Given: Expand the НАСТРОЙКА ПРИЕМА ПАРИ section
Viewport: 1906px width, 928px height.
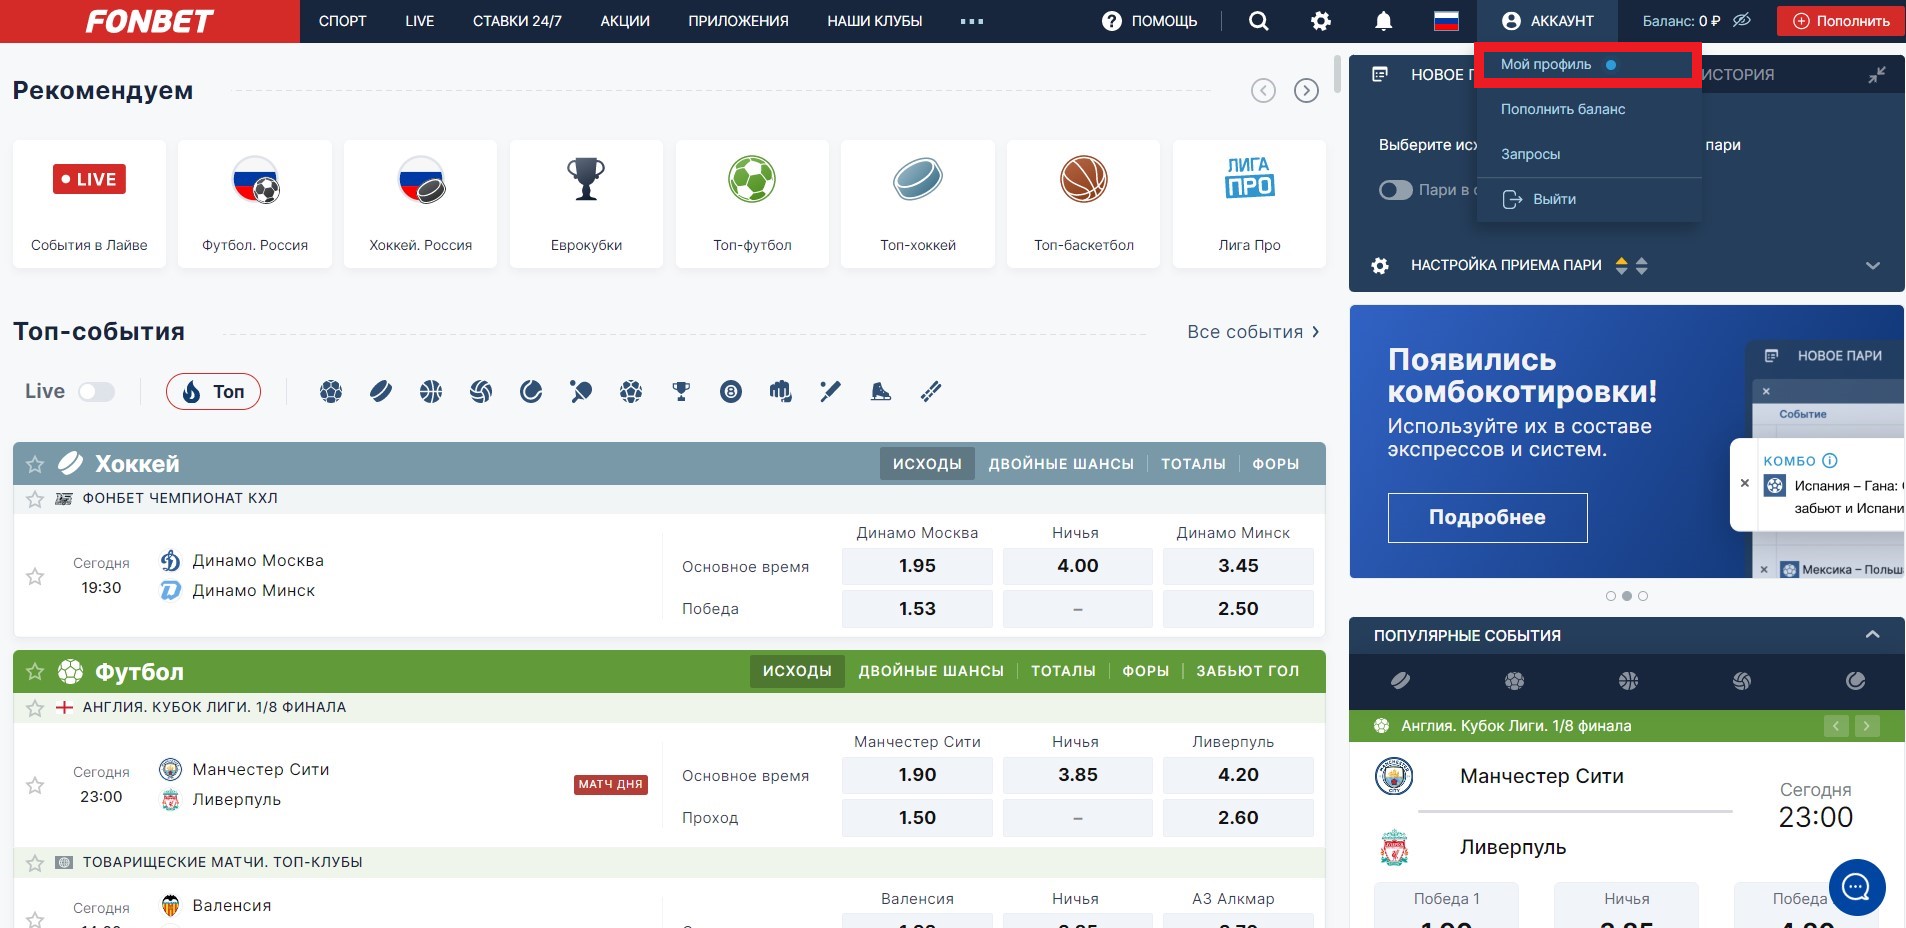Looking at the screenshot, I should coord(1873,266).
